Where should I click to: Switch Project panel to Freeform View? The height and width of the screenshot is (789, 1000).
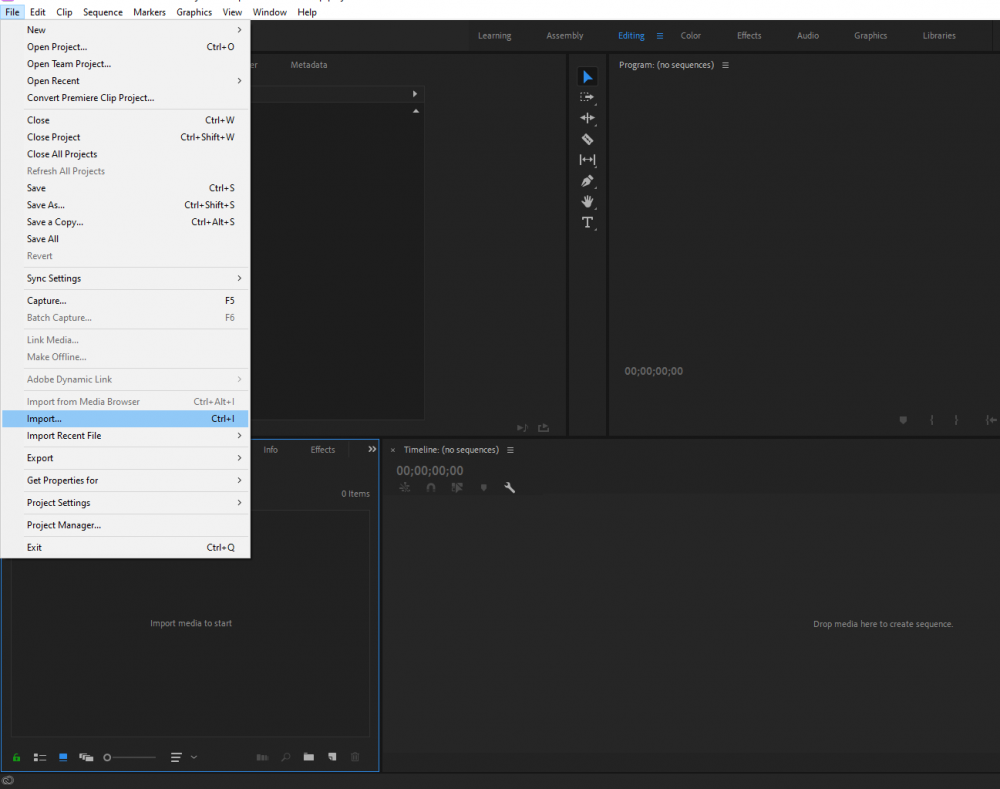coord(86,757)
